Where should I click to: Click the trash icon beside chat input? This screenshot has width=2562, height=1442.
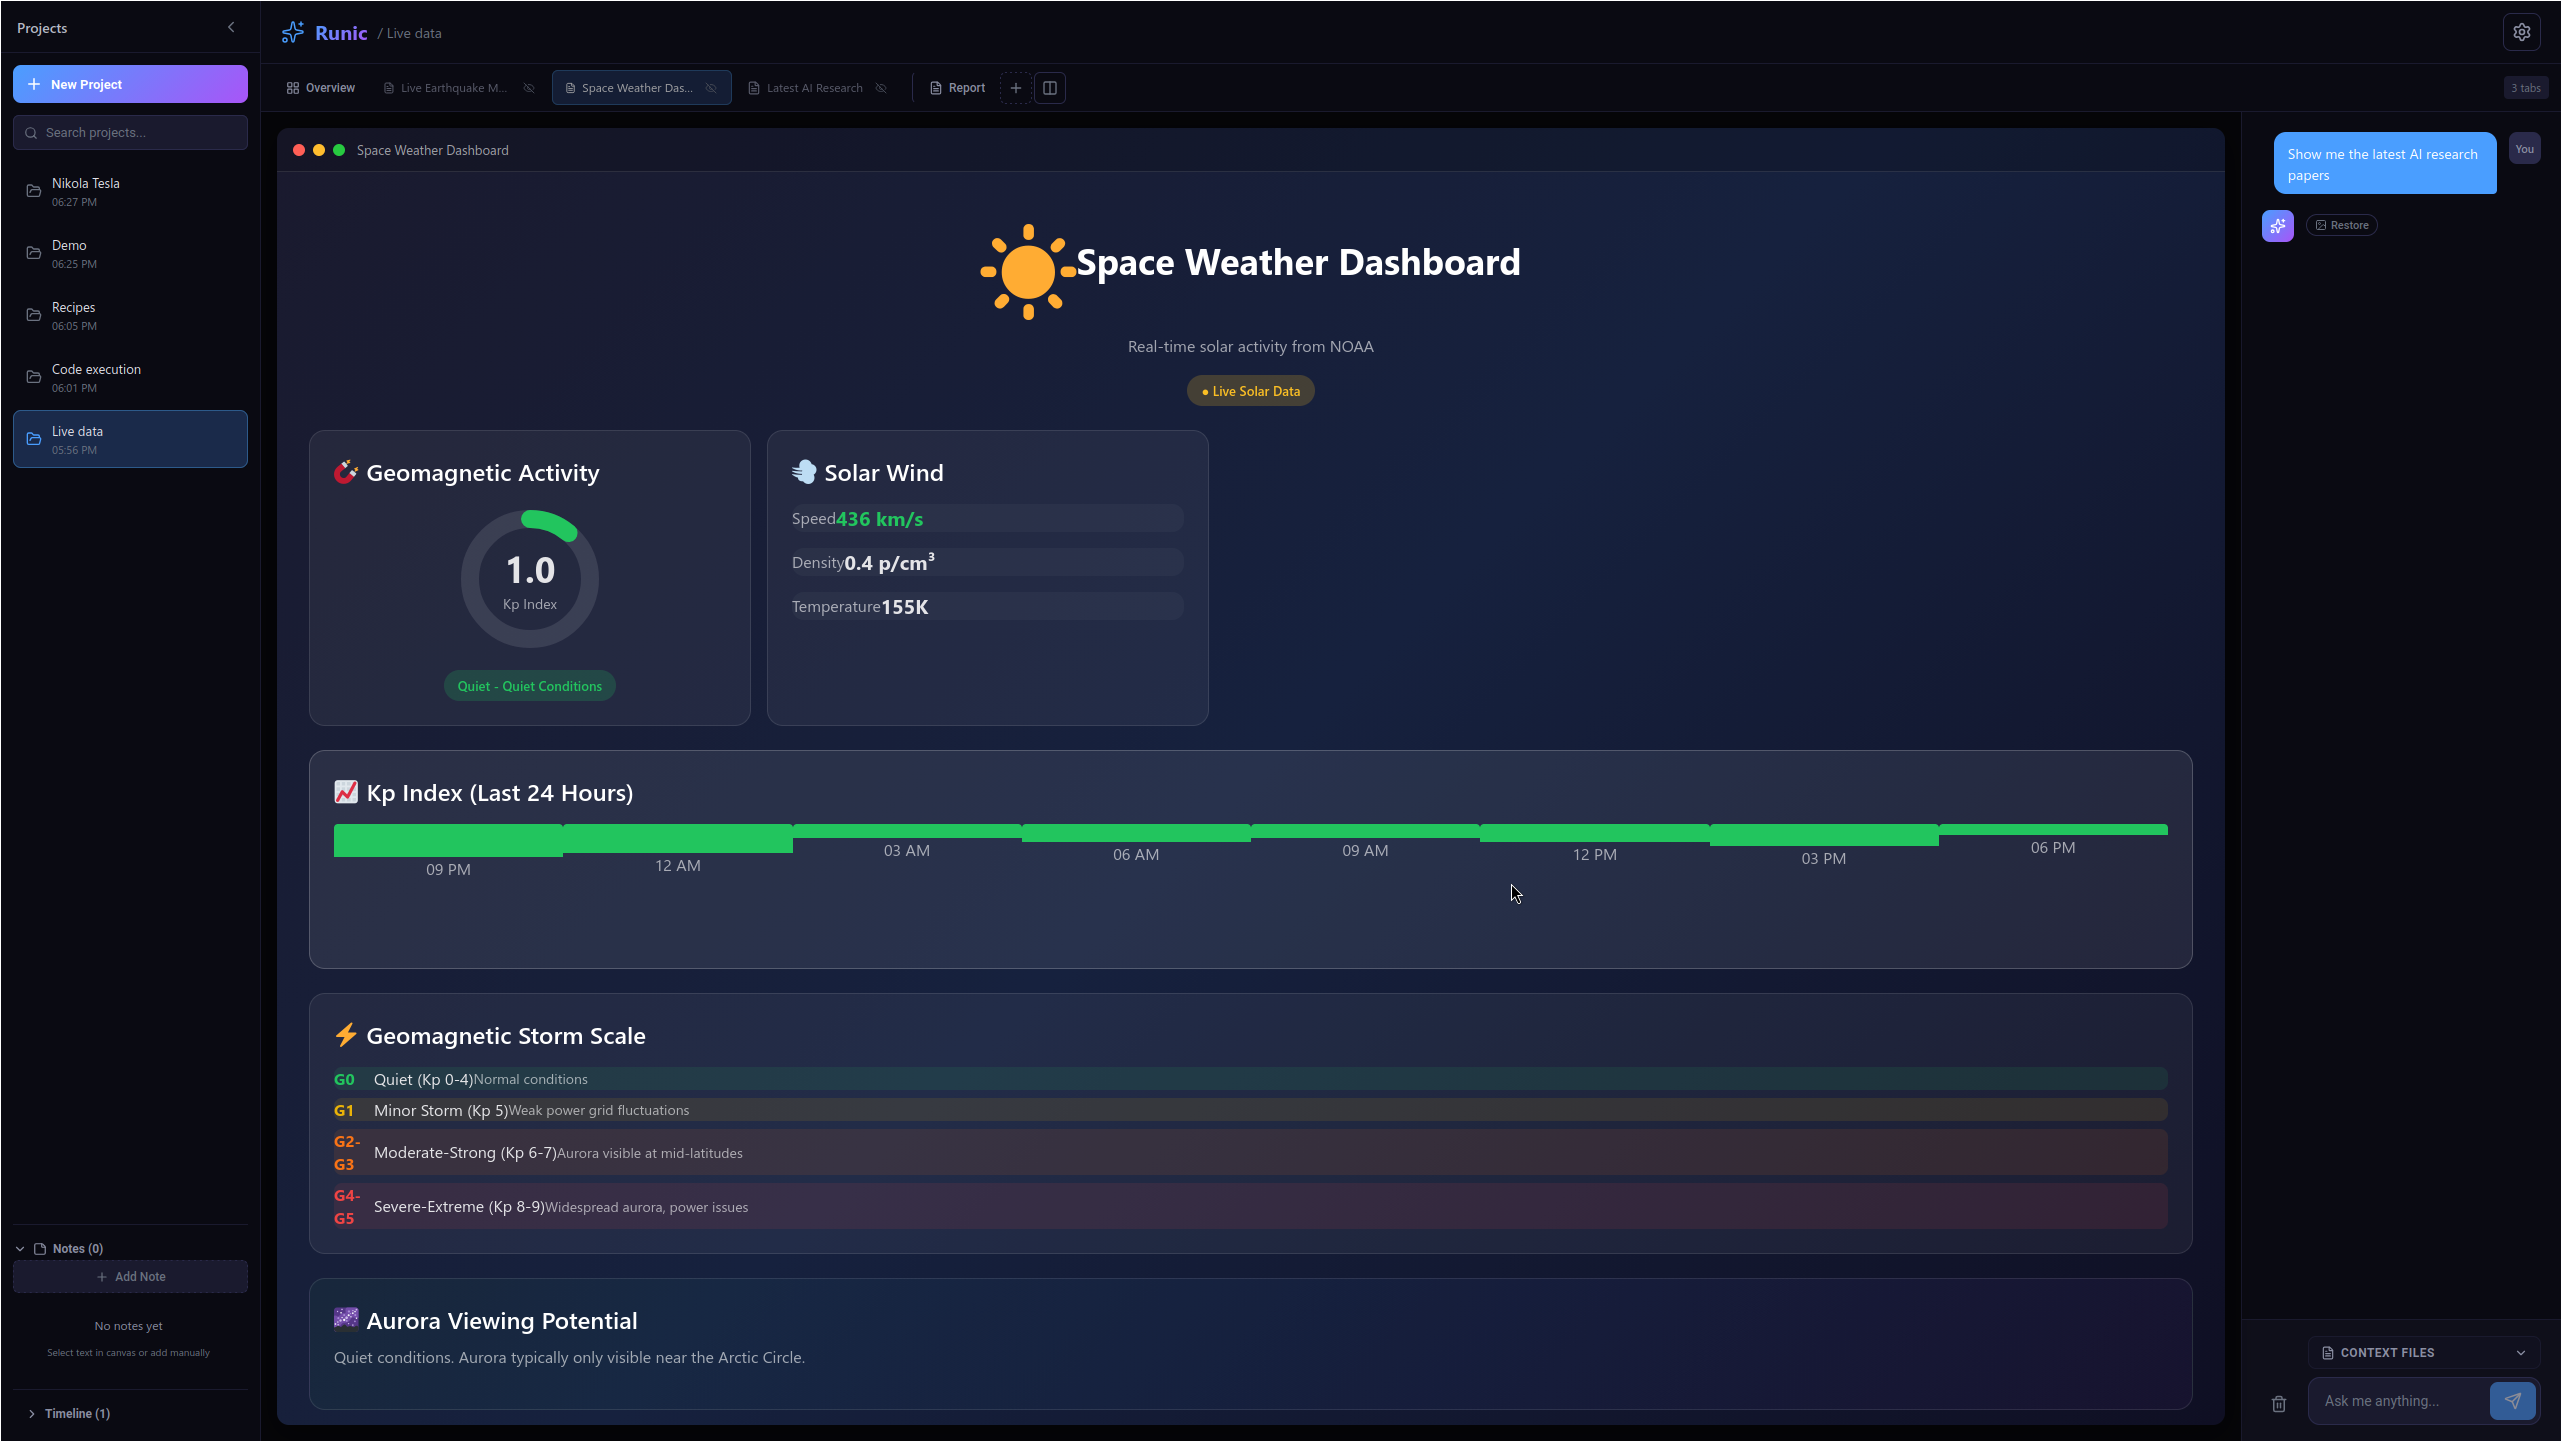coord(2279,1403)
